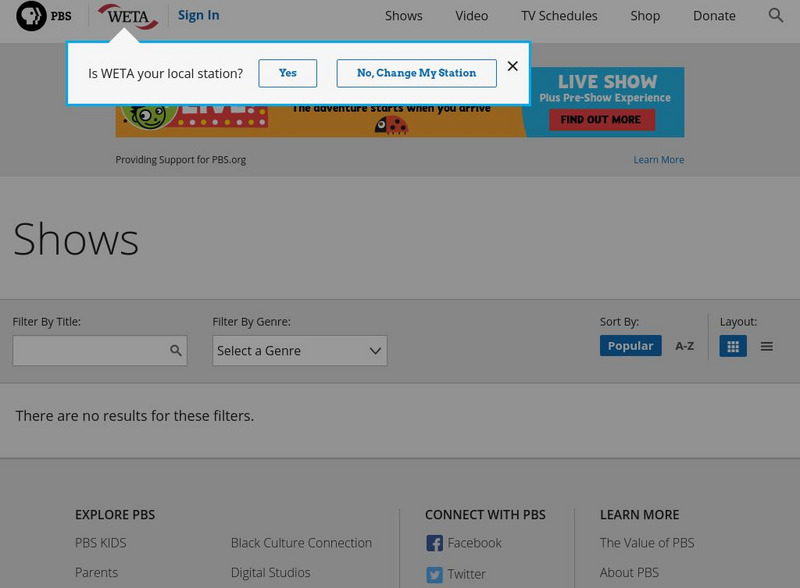This screenshot has height=588, width=800.
Task: Click the WETA station logo
Action: [128, 16]
